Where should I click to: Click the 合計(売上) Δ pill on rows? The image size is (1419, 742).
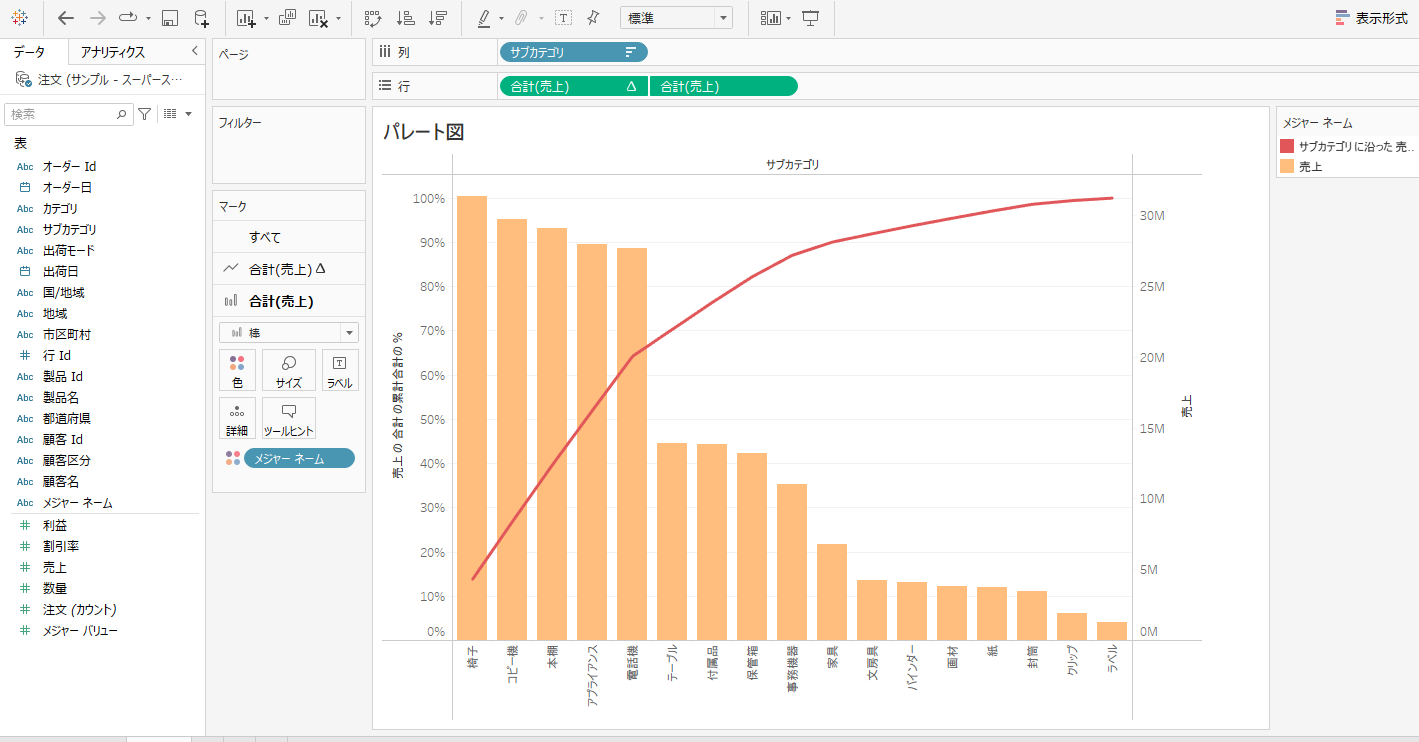coord(573,86)
